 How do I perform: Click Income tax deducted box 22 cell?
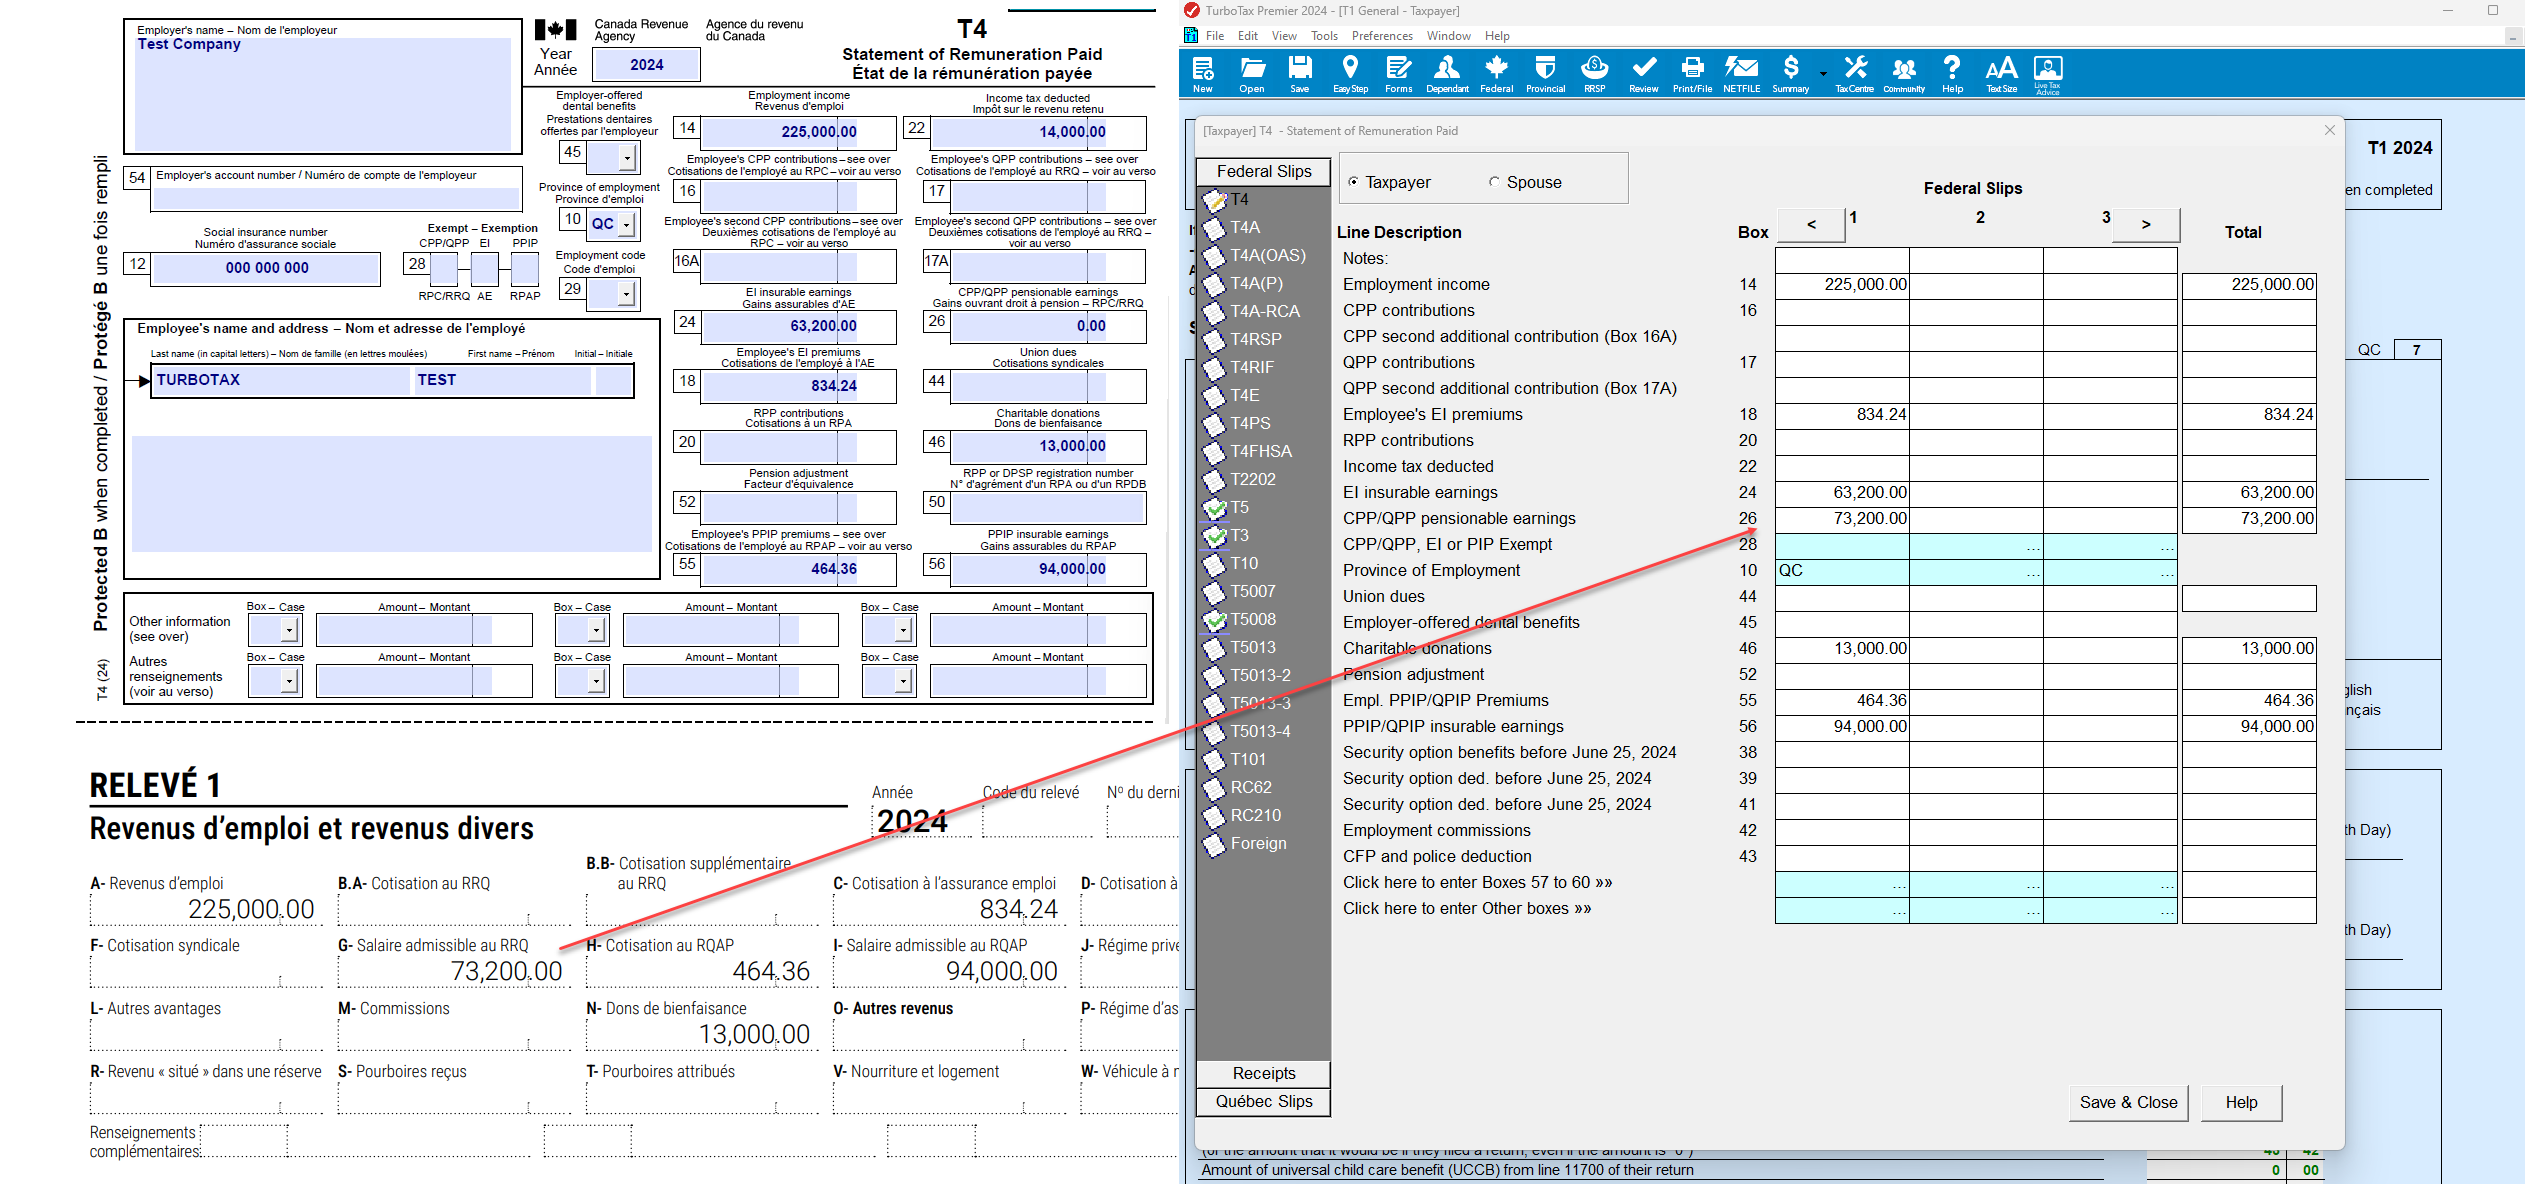(x=1842, y=467)
